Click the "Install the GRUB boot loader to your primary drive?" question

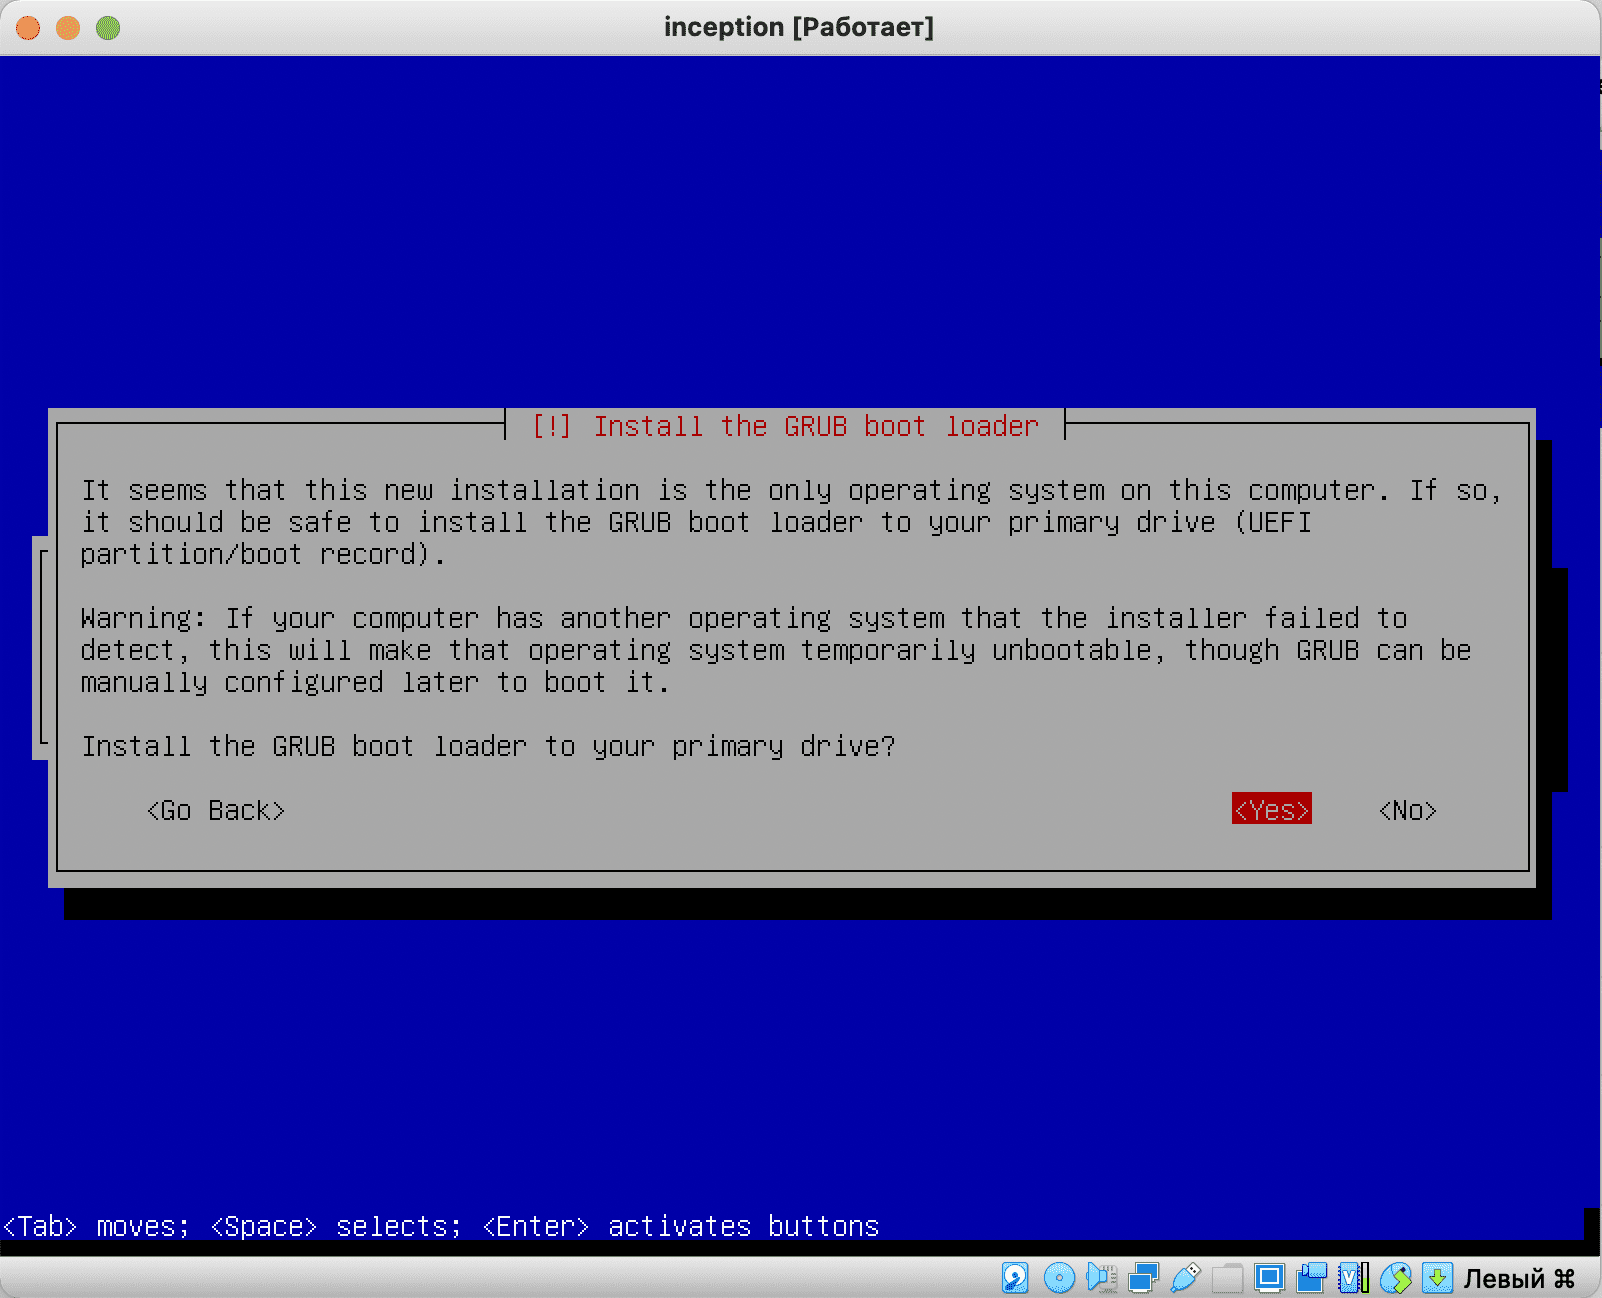pyautogui.click(x=488, y=746)
